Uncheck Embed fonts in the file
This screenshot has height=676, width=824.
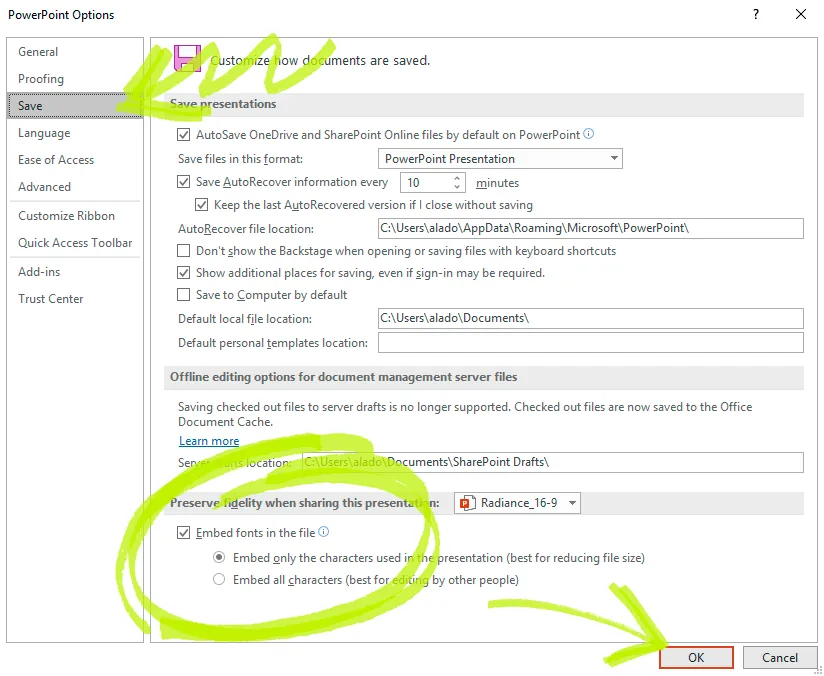click(183, 532)
